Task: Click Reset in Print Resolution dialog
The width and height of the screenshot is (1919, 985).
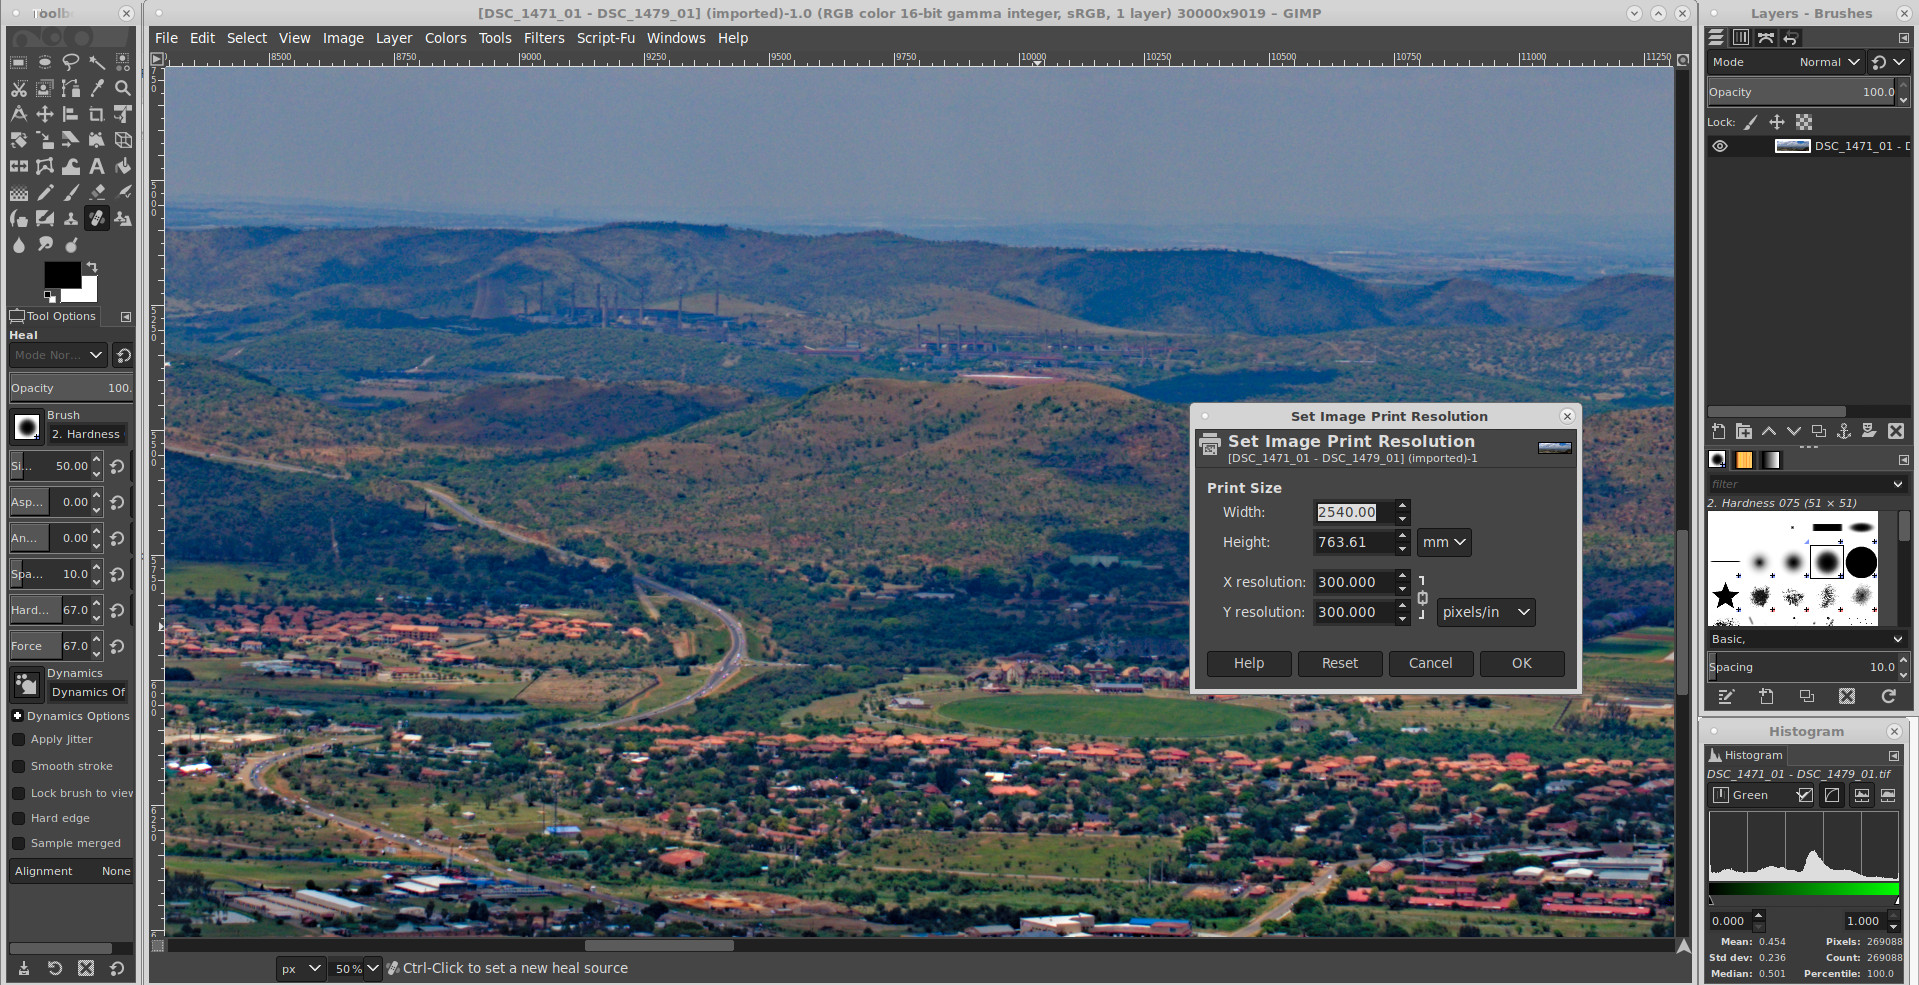Action: coord(1339,663)
